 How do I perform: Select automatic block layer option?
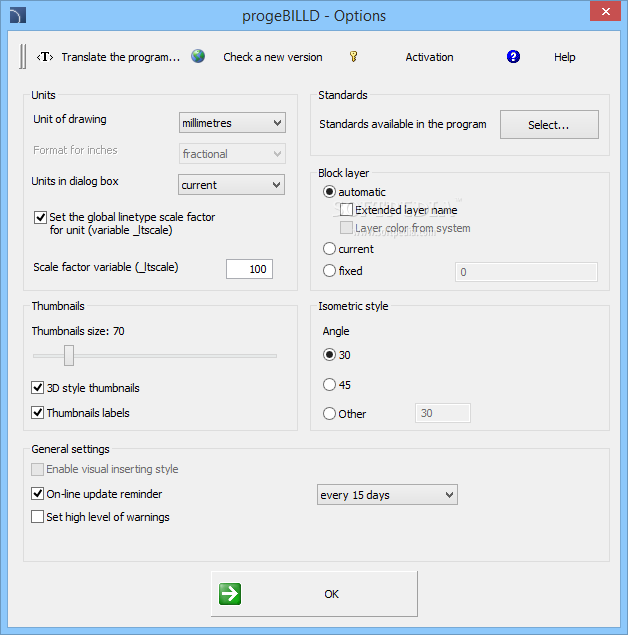pos(330,192)
